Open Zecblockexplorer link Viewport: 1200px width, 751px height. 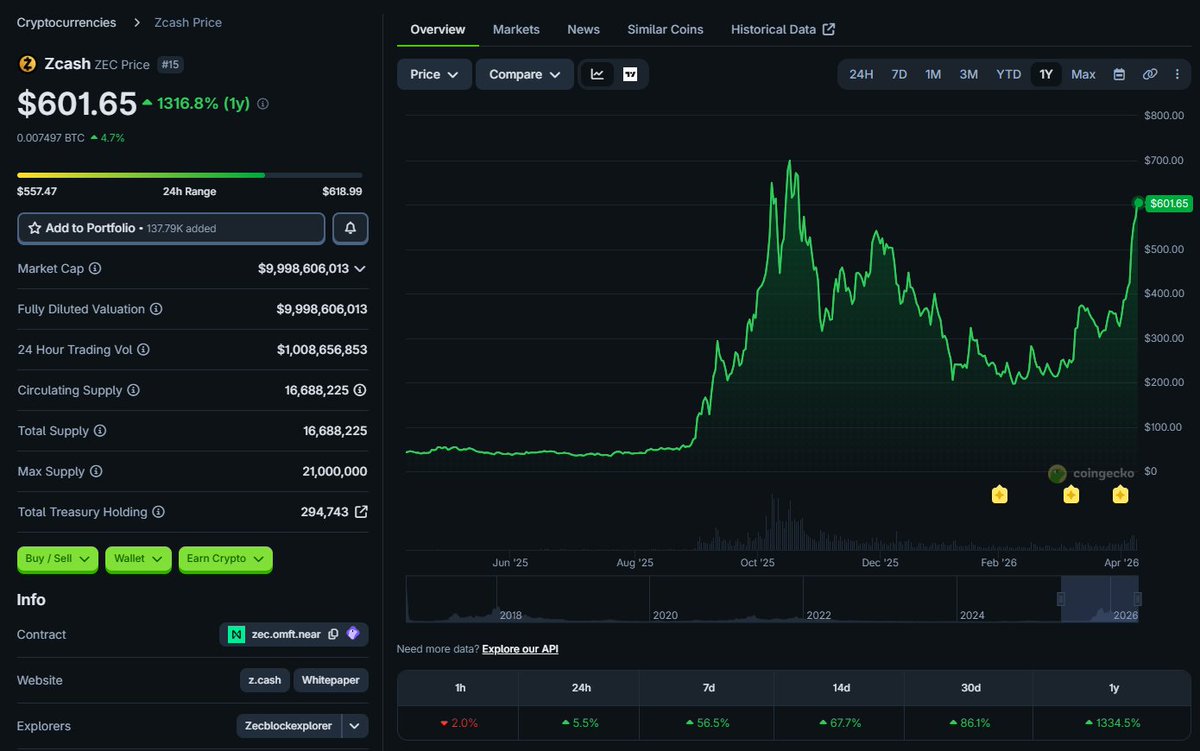coord(289,726)
